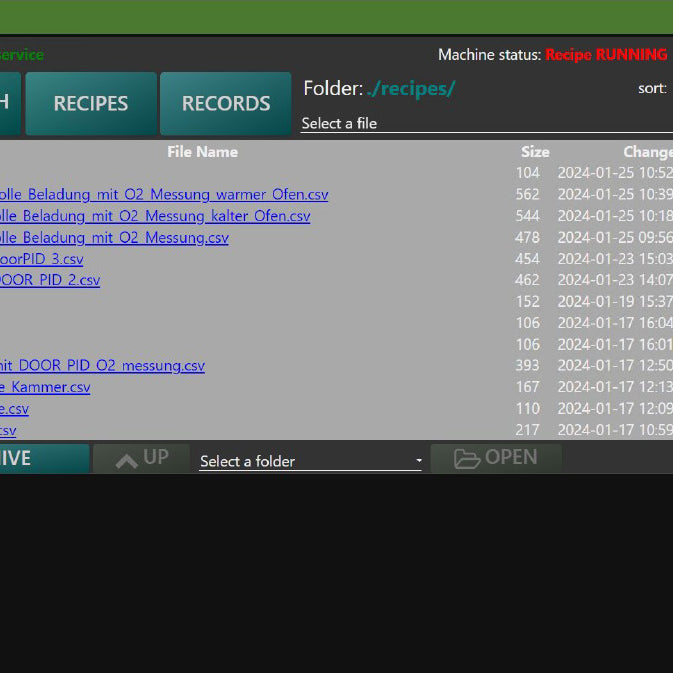Click the date '2024-01-19 15:37'
Image resolution: width=673 pixels, height=673 pixels.
tap(615, 301)
